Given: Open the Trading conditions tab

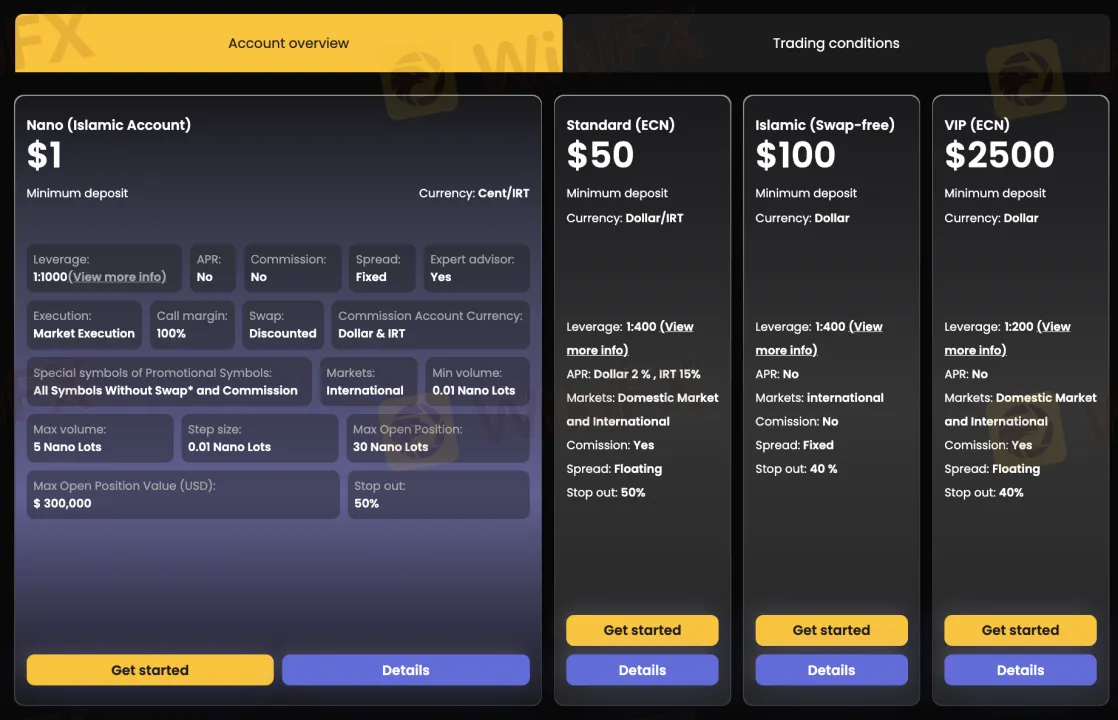Looking at the screenshot, I should (x=835, y=43).
